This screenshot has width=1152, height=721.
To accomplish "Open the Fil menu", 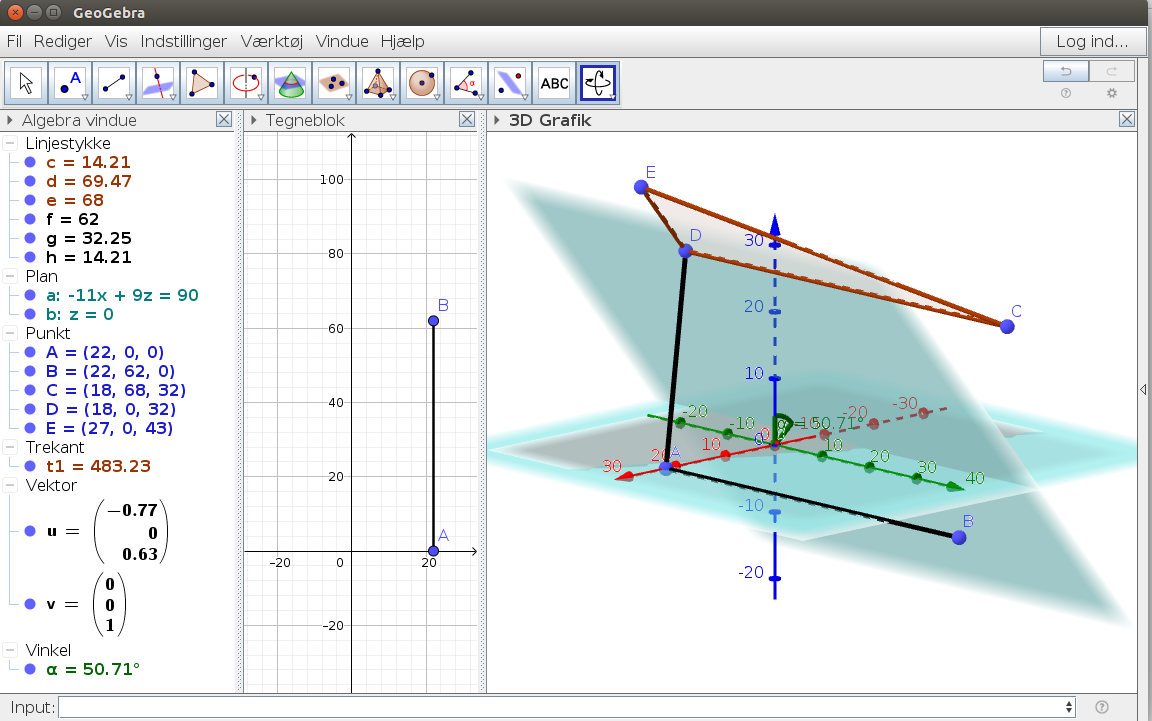I will 14,41.
